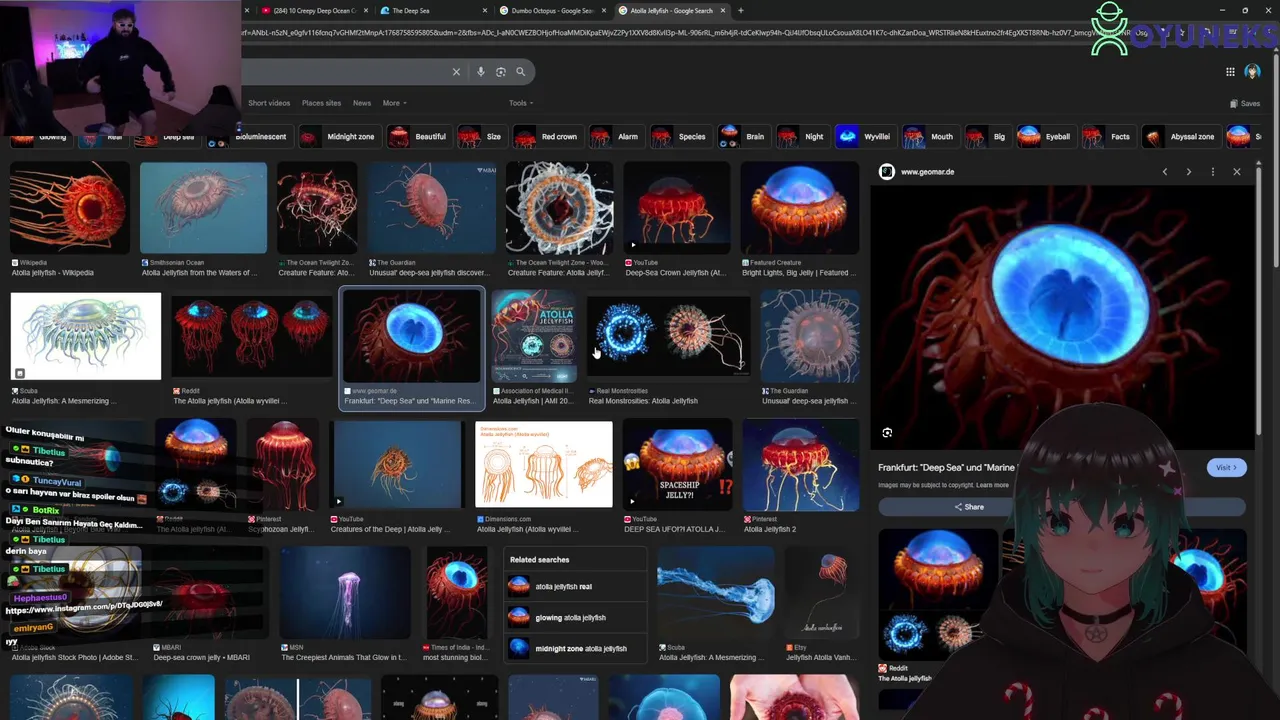Open Scuba 'A Mesmerizing' jellyfish illustration thumbnail
Viewport: 1280px width, 720px height.
tap(85, 337)
